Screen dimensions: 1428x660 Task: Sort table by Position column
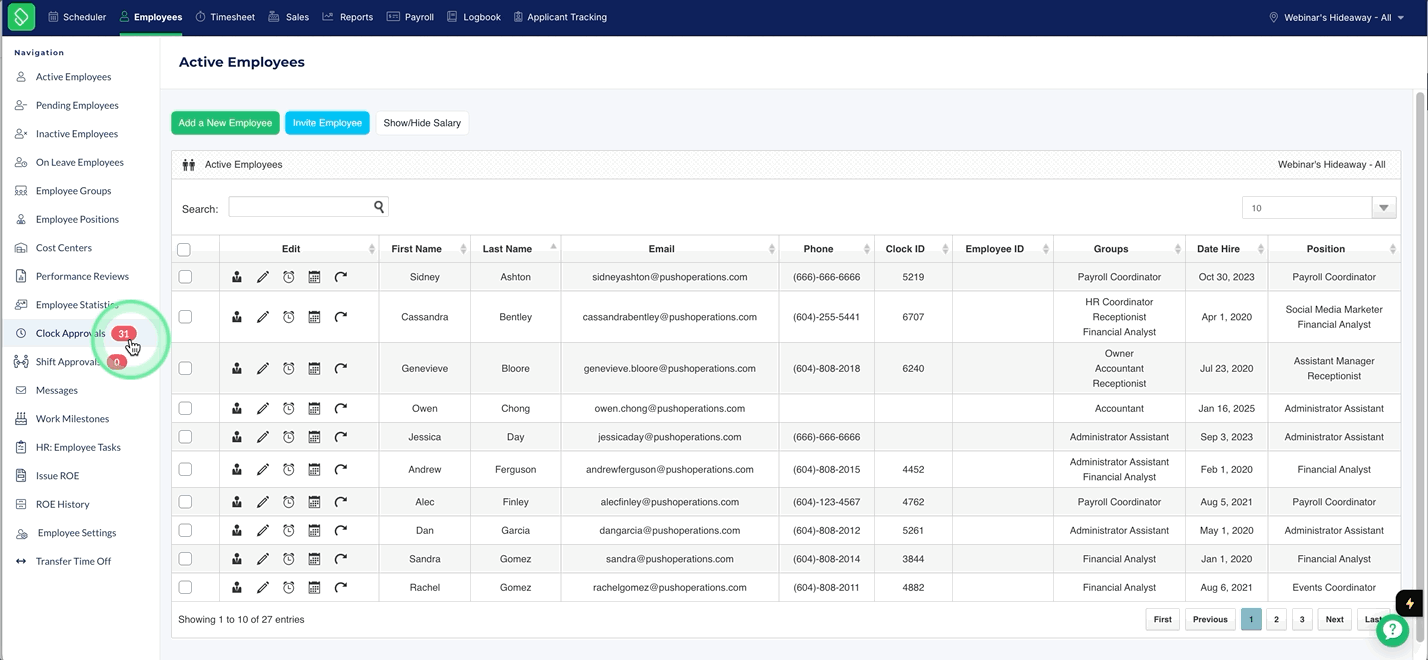point(1333,249)
